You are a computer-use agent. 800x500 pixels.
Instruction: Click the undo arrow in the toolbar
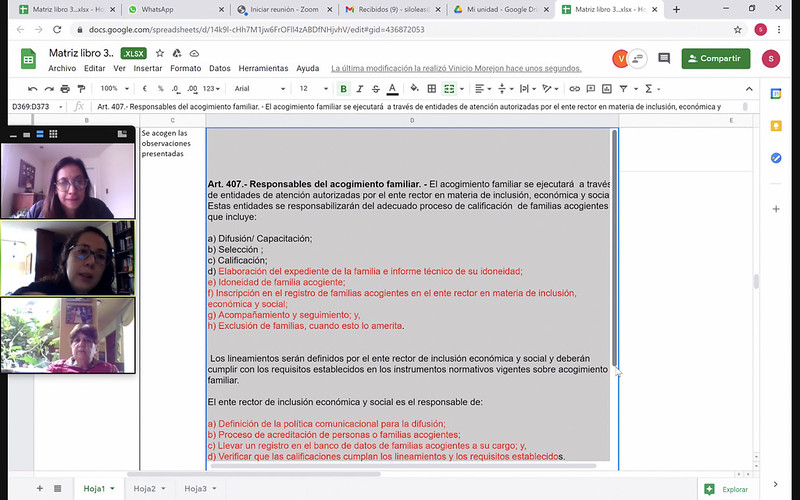pos(33,89)
